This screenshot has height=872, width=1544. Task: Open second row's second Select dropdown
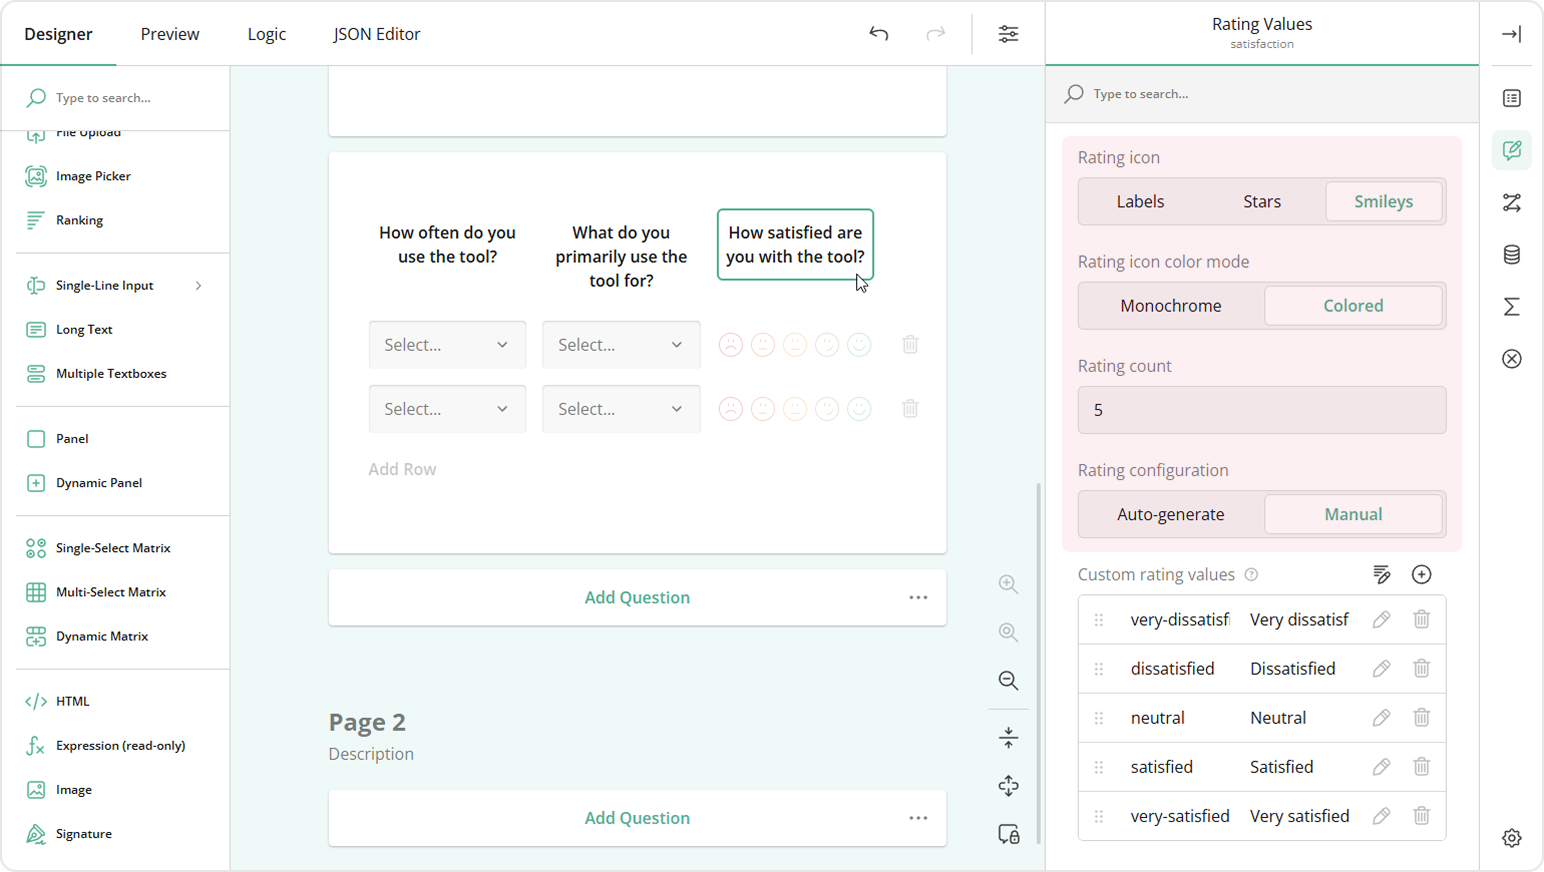(620, 409)
